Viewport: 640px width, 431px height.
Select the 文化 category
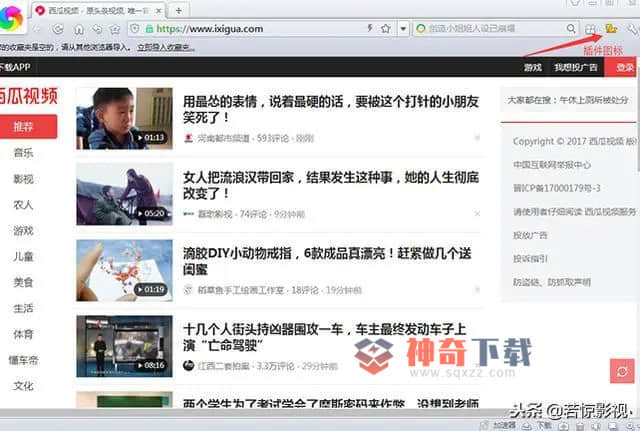23,386
